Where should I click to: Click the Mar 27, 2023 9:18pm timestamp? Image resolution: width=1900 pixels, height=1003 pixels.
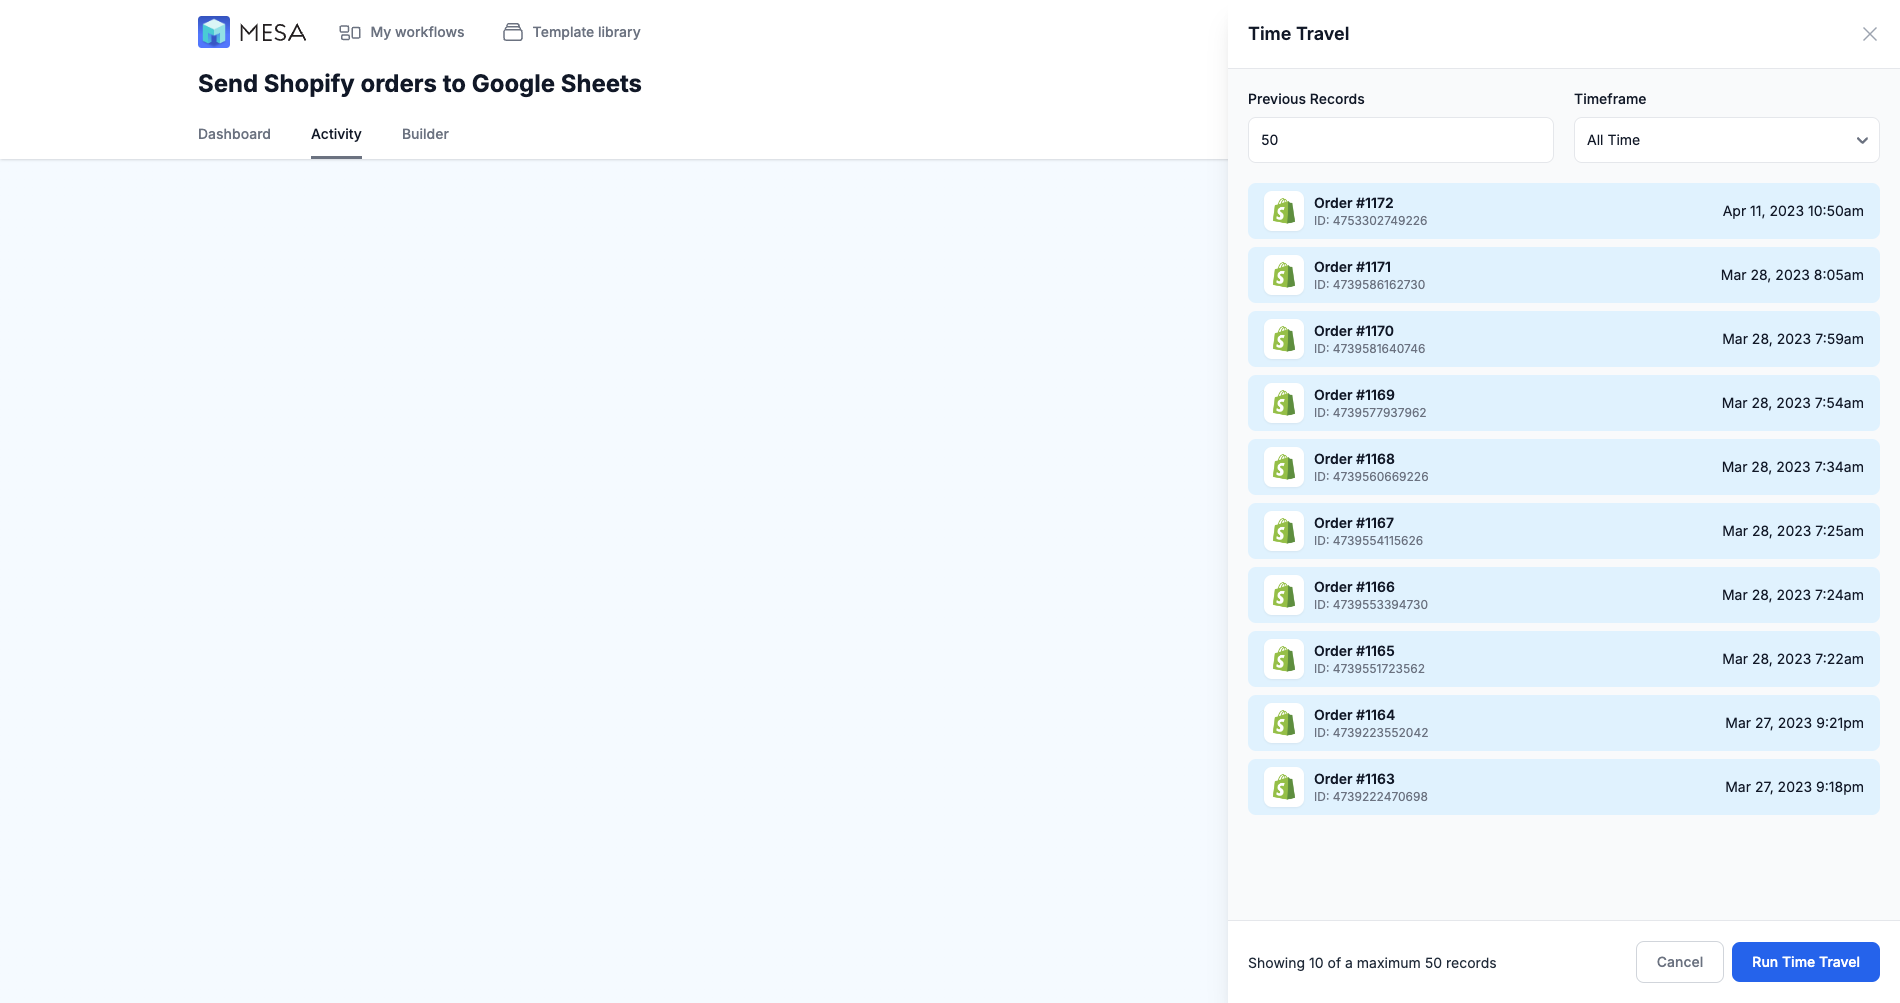tap(1794, 787)
